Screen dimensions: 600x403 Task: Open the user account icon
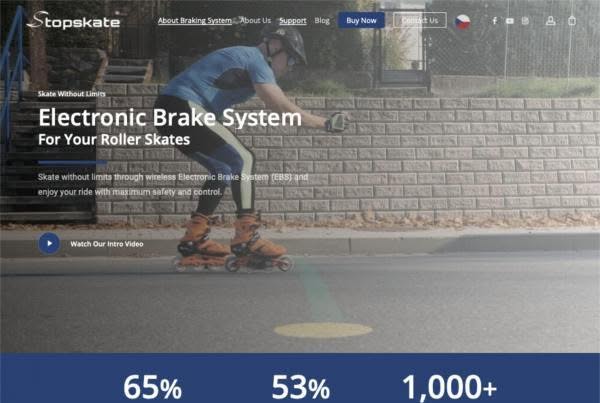point(551,21)
